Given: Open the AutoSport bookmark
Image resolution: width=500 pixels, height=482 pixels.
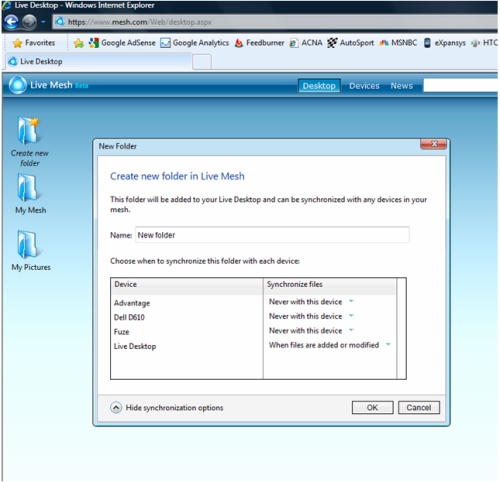Looking at the screenshot, I should [x=350, y=43].
